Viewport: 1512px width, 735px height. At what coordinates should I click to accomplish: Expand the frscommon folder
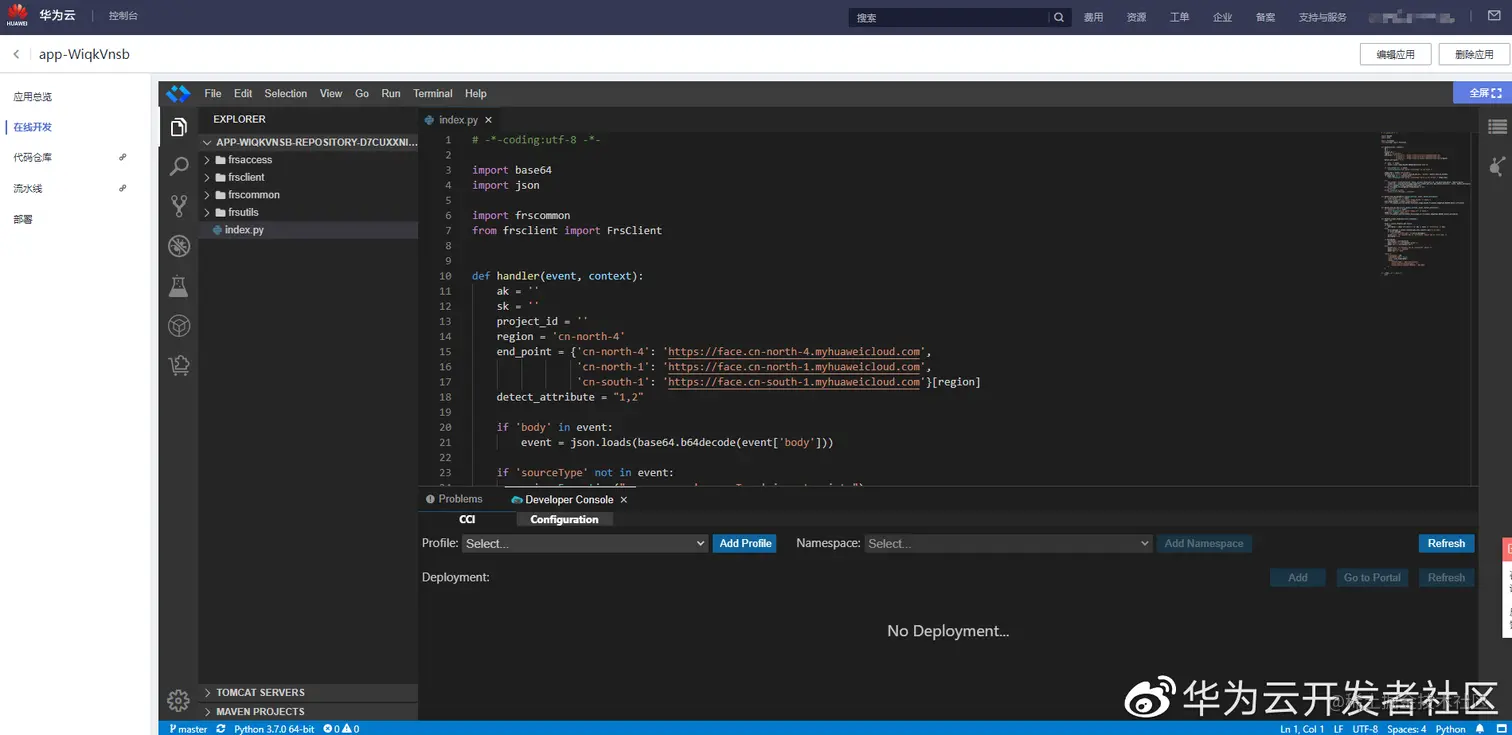[x=207, y=195]
